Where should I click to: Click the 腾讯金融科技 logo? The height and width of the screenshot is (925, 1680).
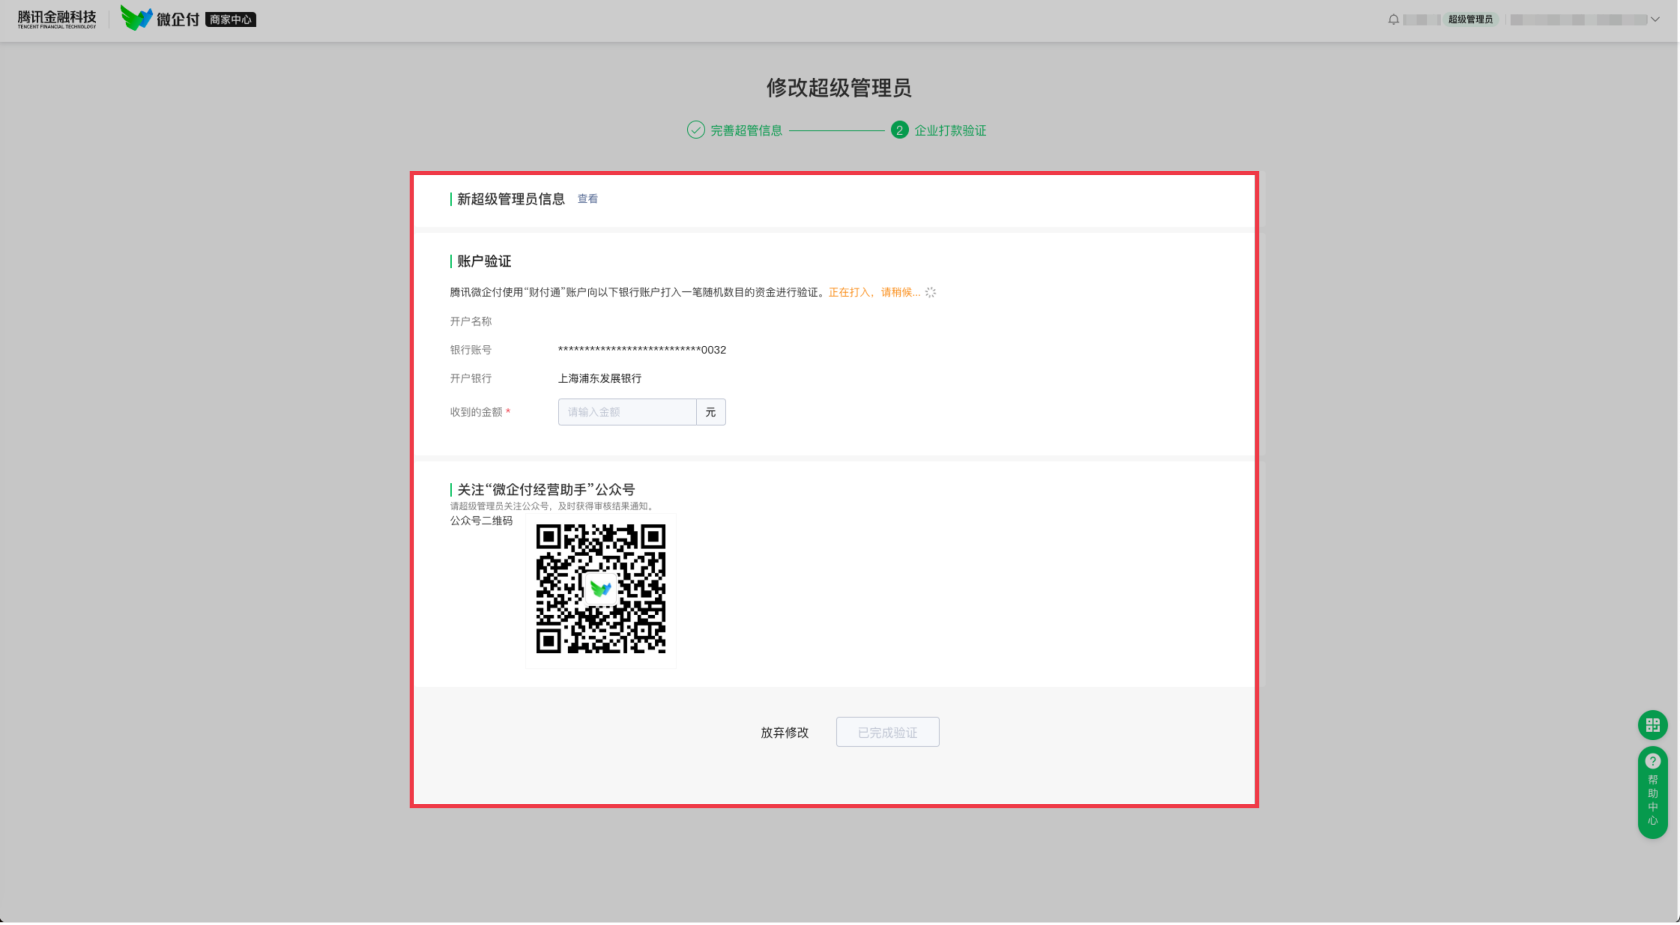point(57,18)
